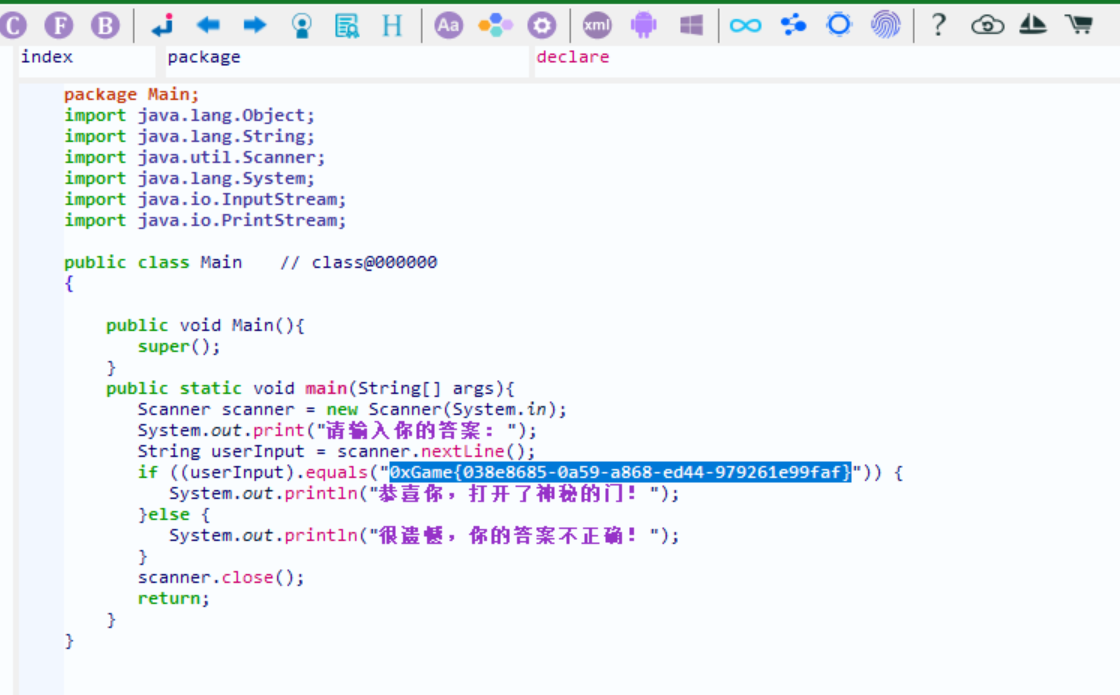
Task: Click the Windows logo toolbar icon
Action: point(691,25)
